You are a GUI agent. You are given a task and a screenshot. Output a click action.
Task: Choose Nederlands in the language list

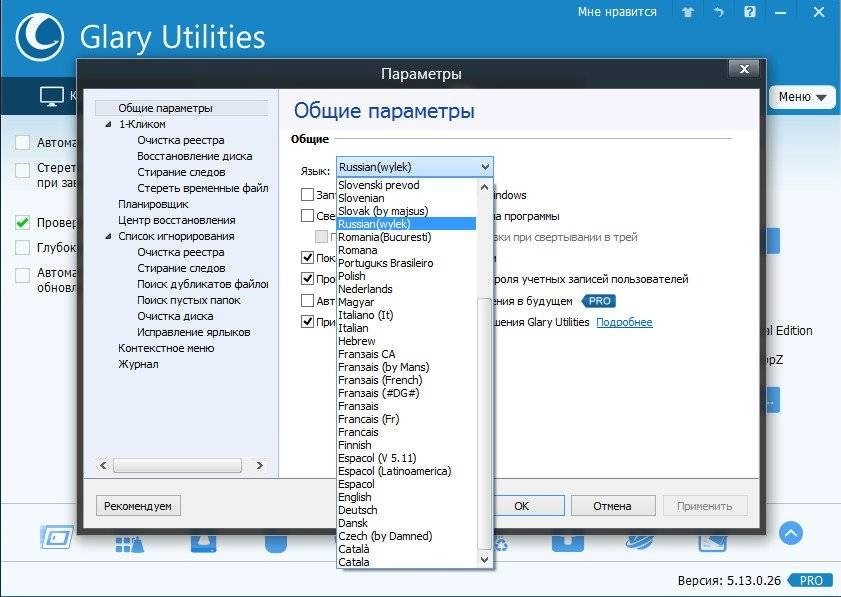(x=407, y=289)
